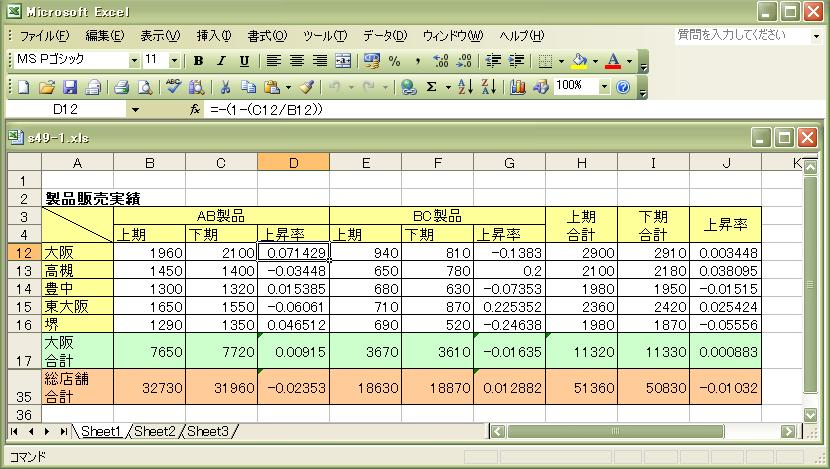Apply percent style

pyautogui.click(x=394, y=61)
